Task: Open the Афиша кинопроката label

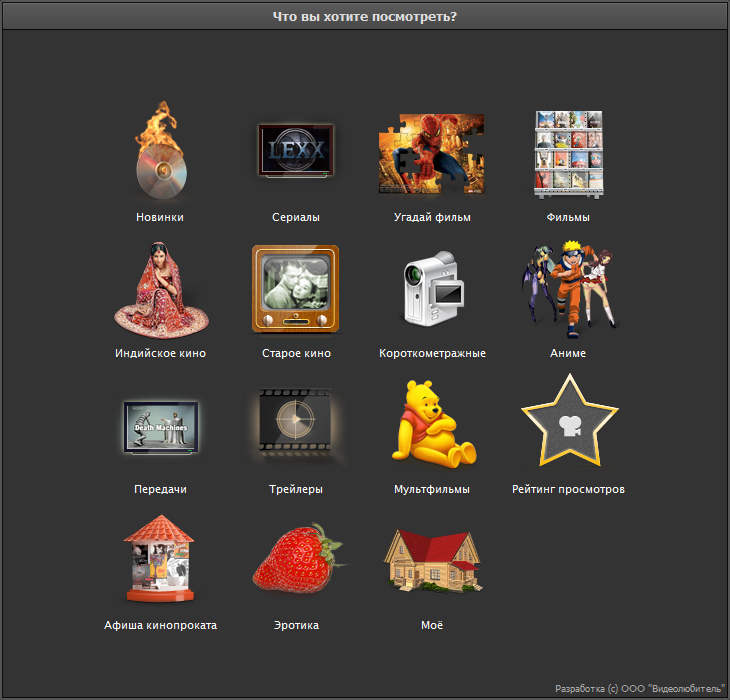Action: click(x=161, y=625)
